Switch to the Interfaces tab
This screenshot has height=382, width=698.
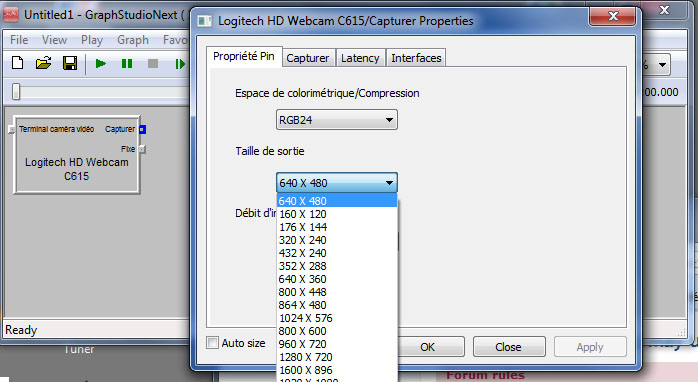(416, 58)
